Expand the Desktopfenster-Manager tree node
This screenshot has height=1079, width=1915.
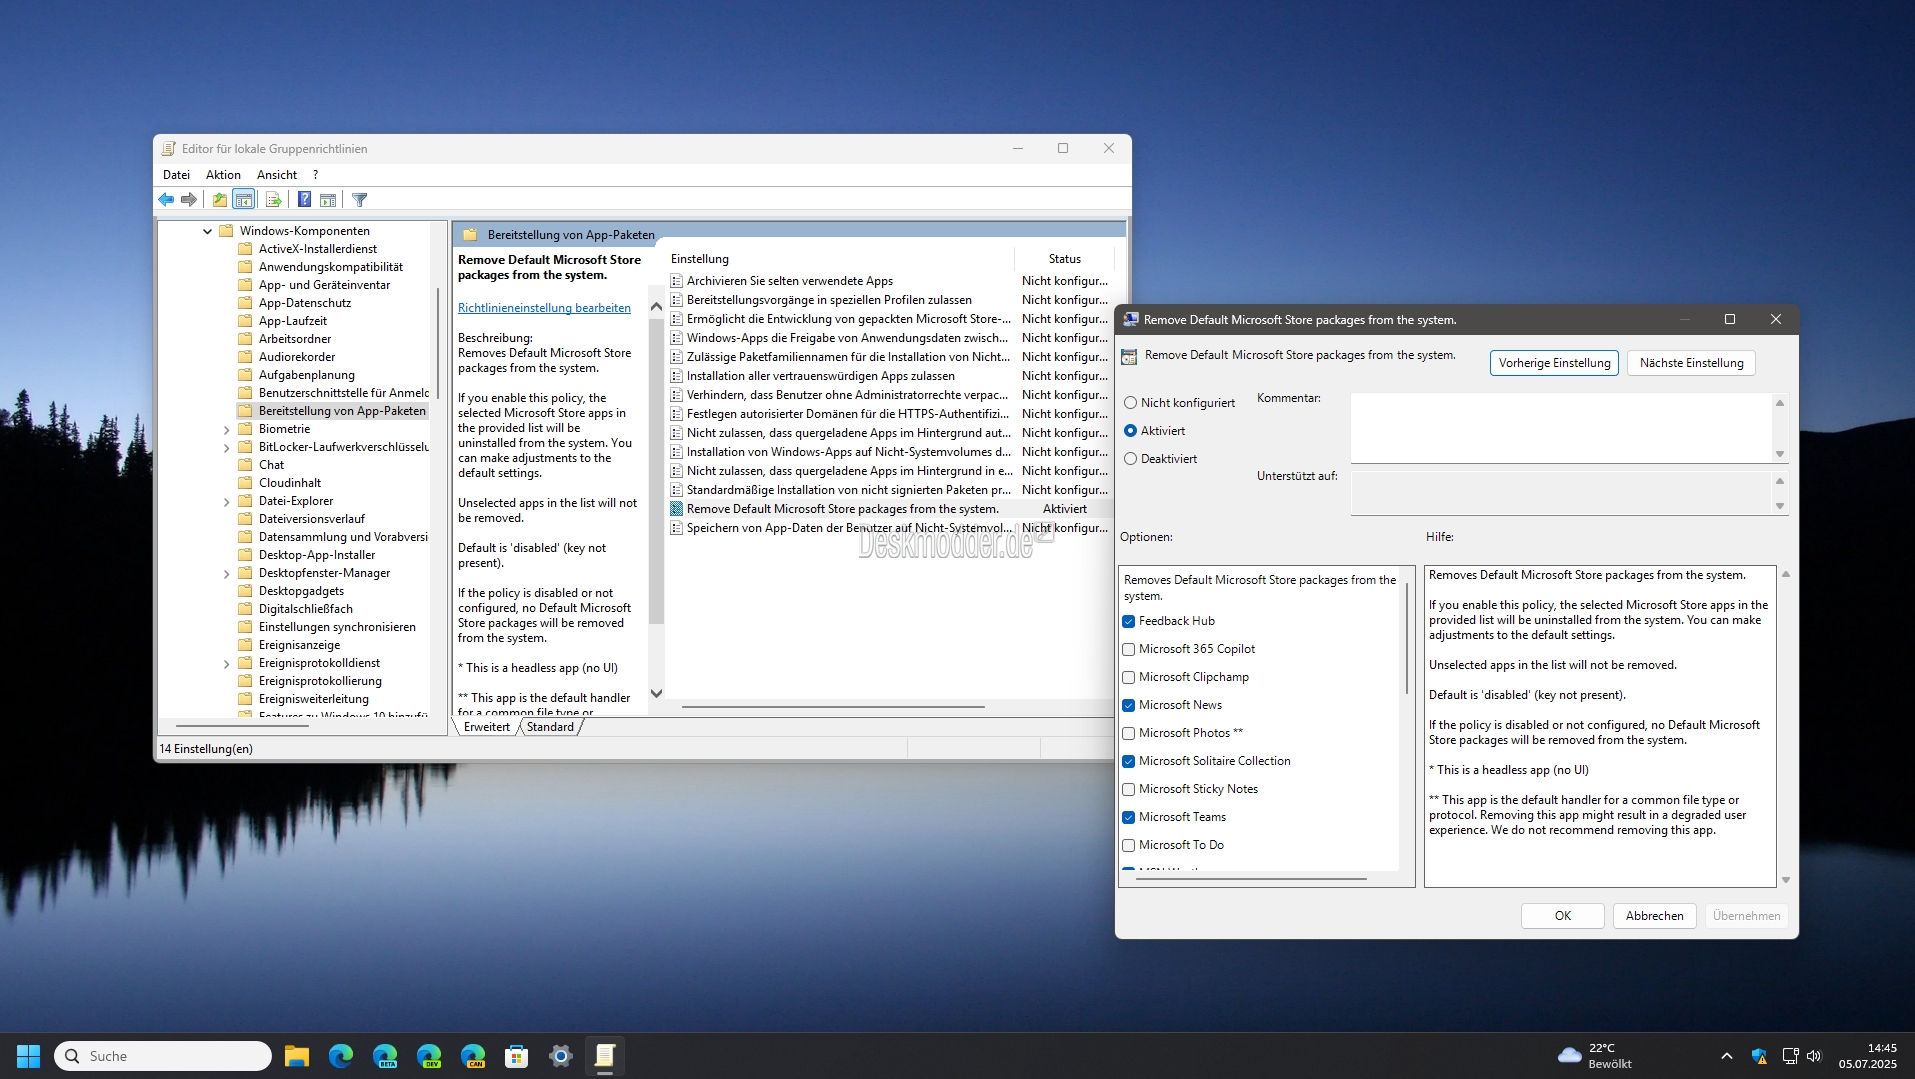click(226, 574)
